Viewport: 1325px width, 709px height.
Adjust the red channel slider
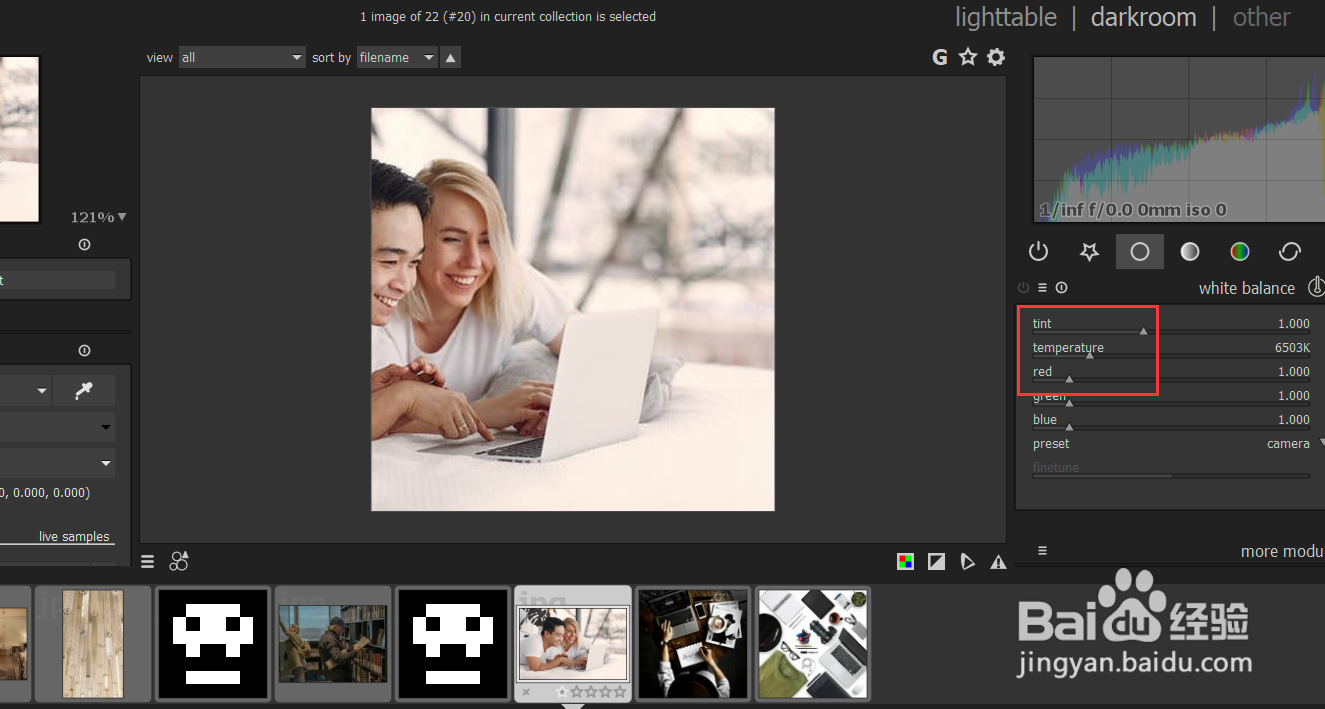click(1171, 373)
